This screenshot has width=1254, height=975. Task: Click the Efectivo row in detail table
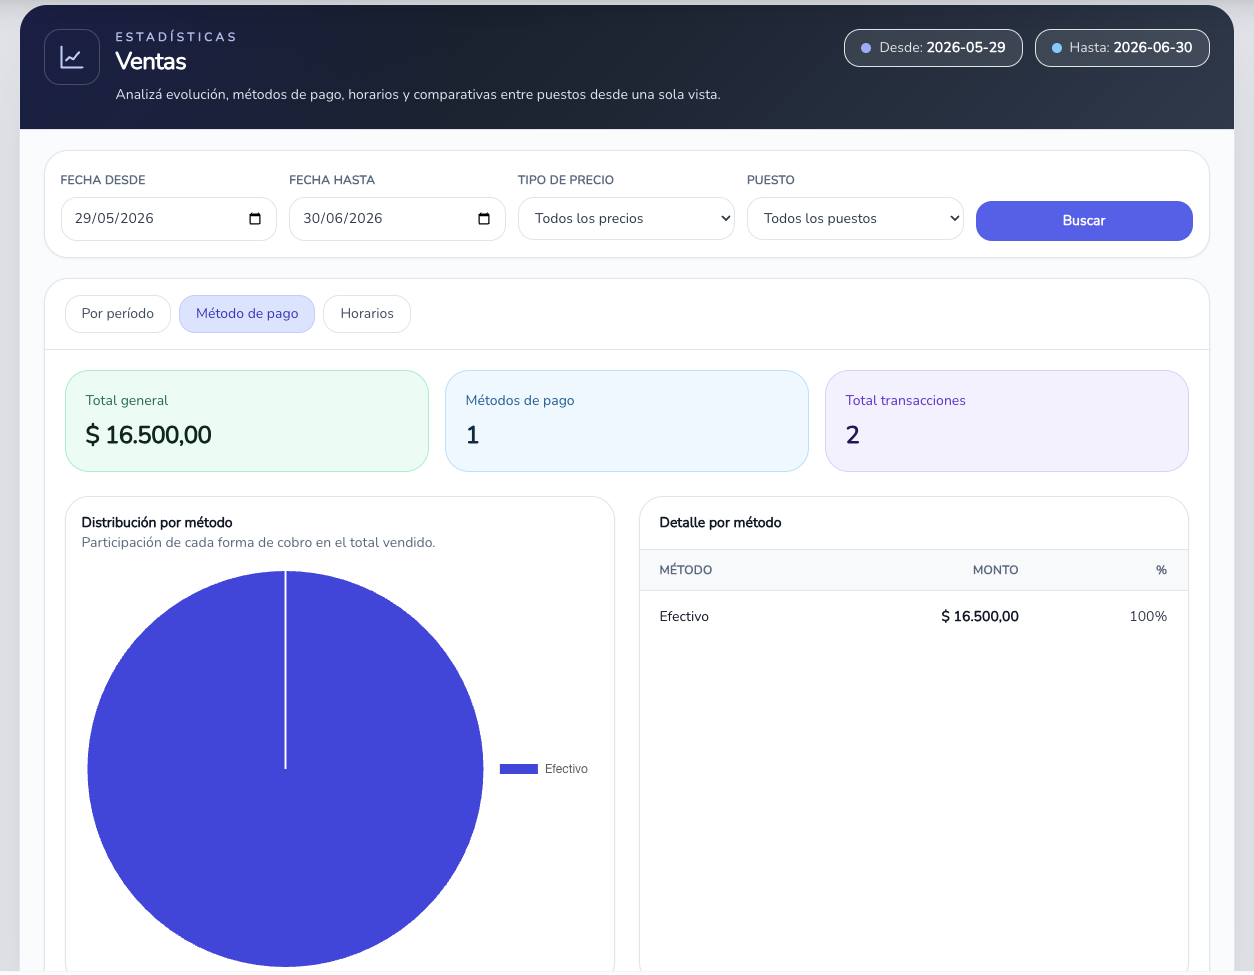pos(914,617)
